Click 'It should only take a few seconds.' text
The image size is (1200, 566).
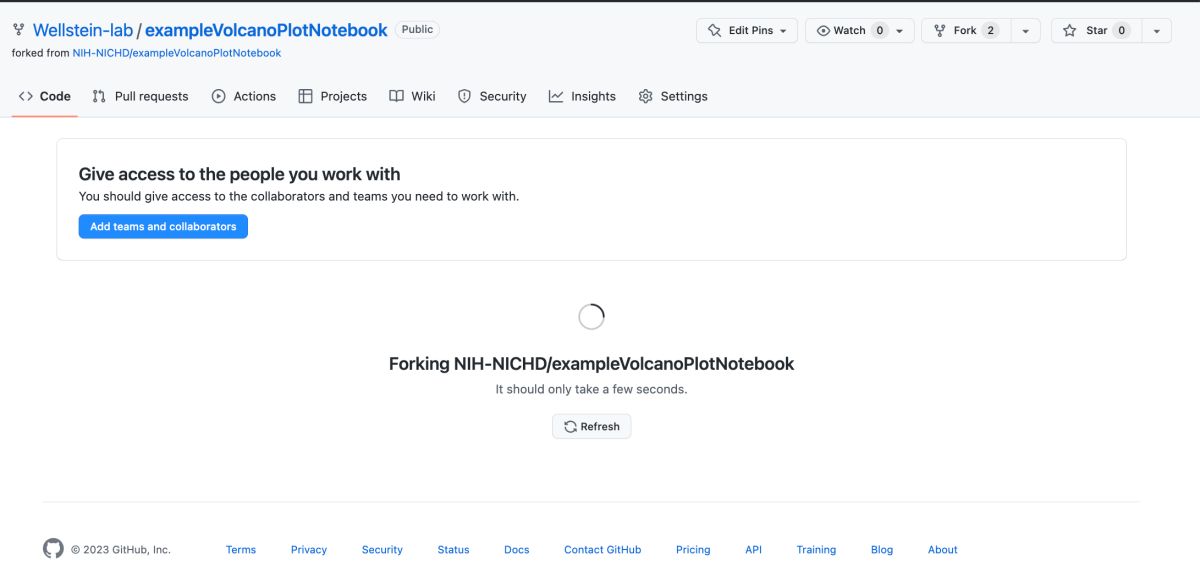click(x=592, y=389)
